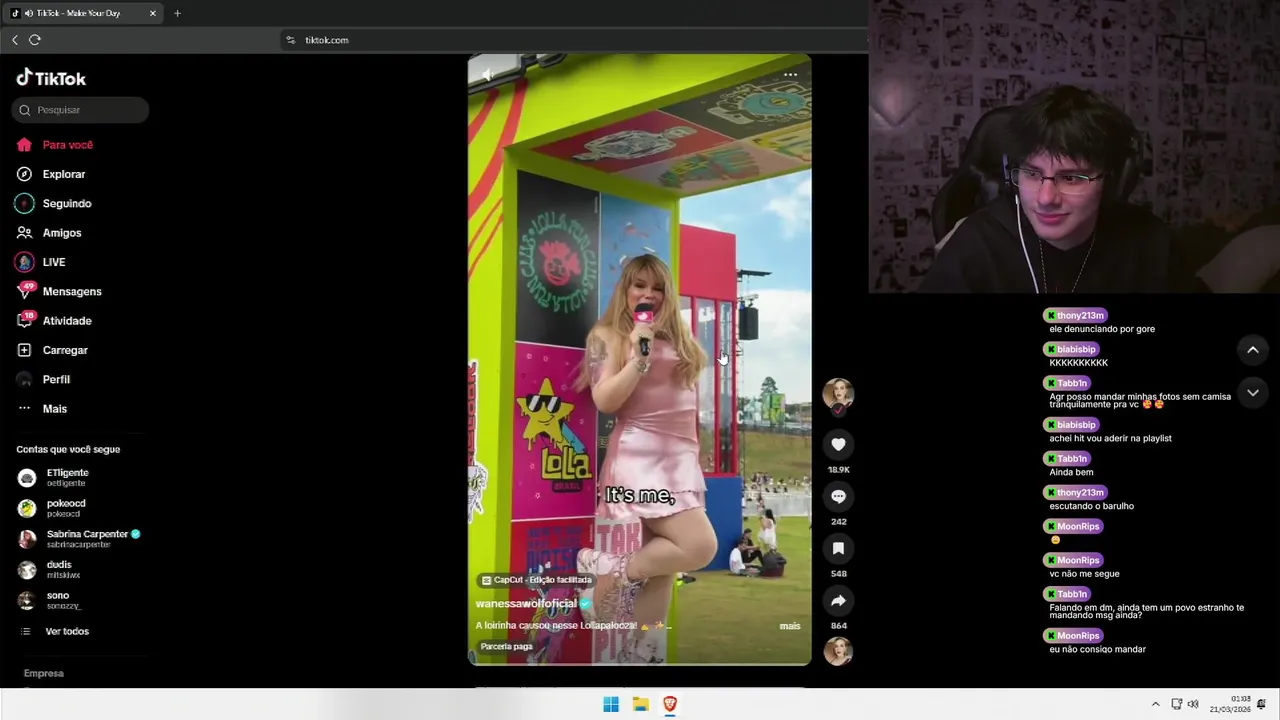1280x720 pixels.
Task: Click chat username thony213m above 'ele denunciando'
Action: pyautogui.click(x=1075, y=315)
